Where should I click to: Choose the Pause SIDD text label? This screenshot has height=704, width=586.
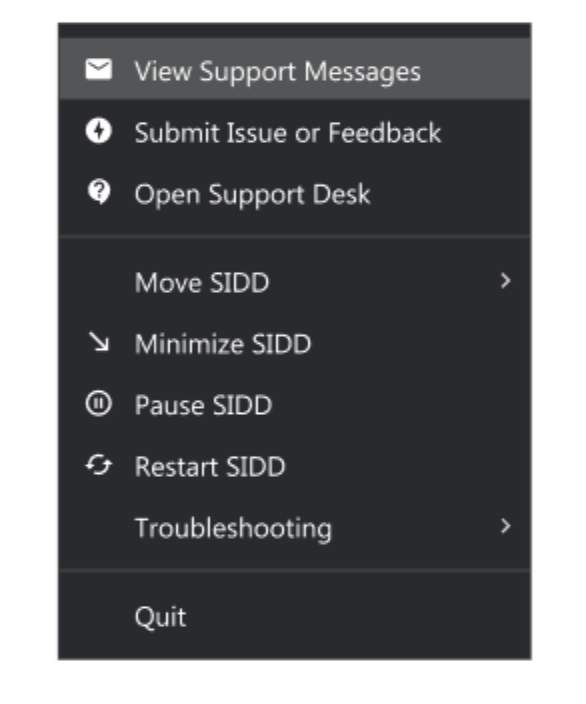[203, 405]
